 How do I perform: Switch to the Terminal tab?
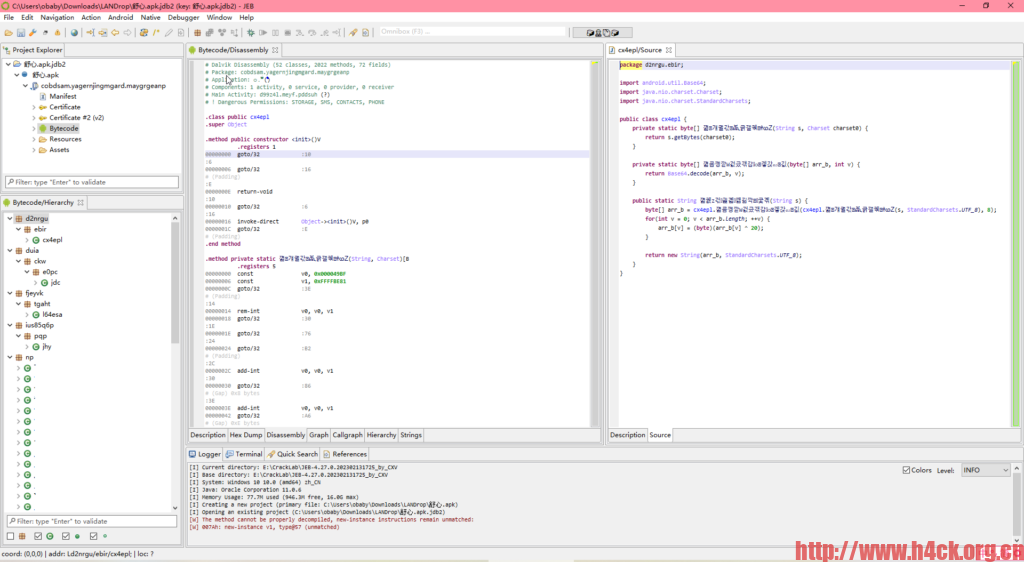point(244,454)
